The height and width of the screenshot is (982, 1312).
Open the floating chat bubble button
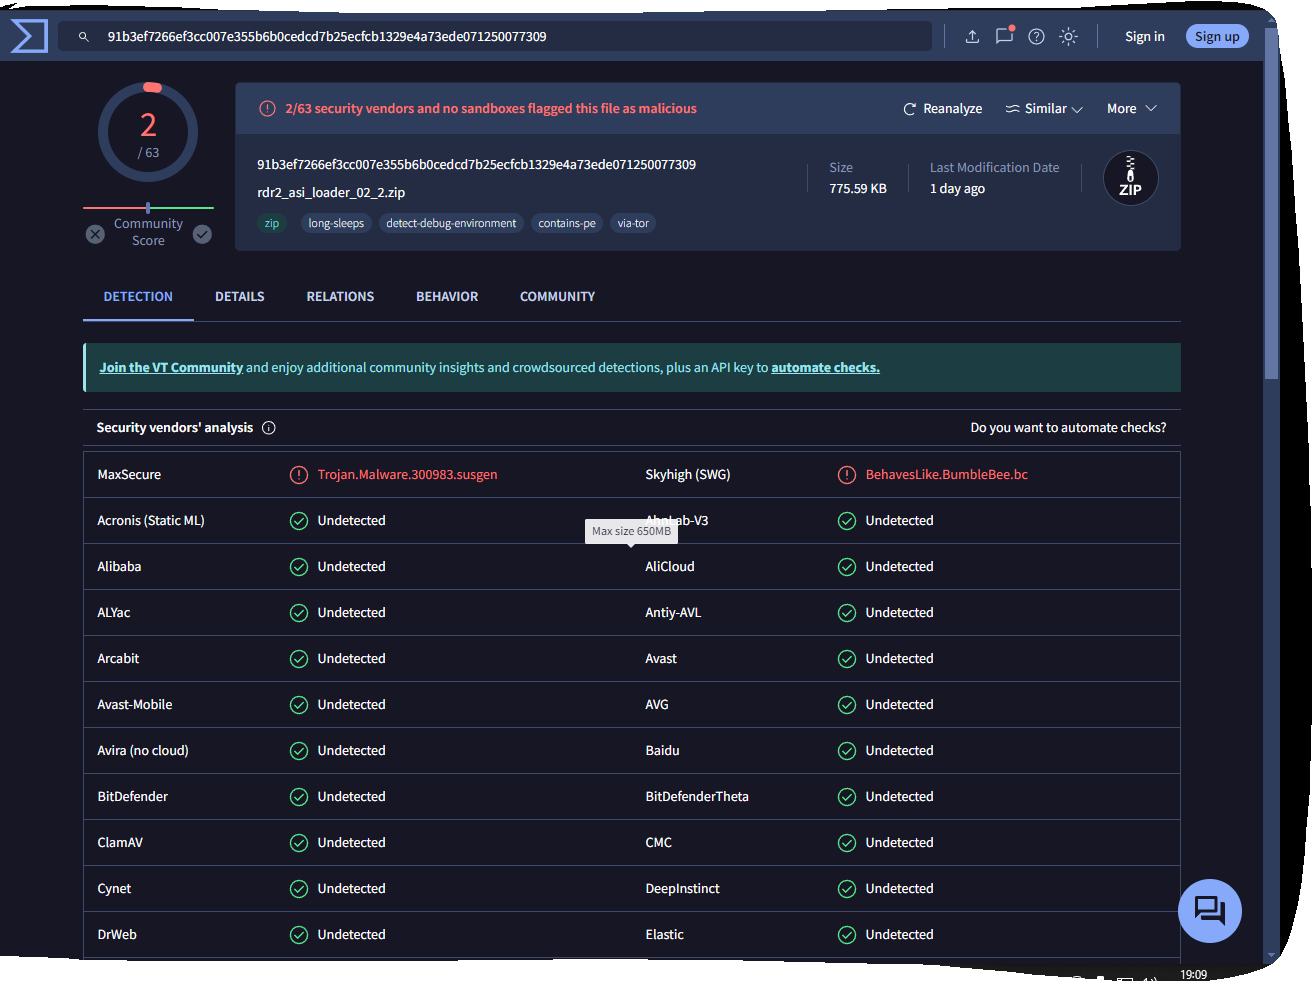point(1210,911)
